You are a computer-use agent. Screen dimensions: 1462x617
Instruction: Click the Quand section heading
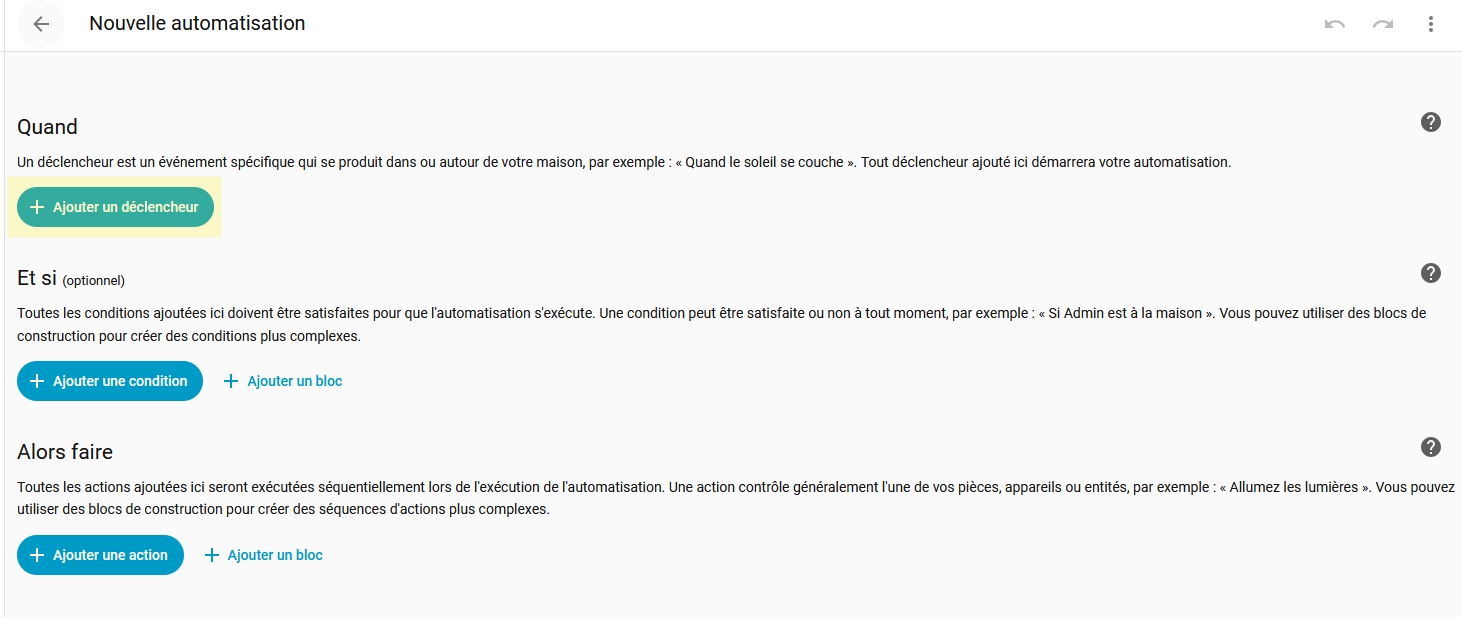(x=47, y=127)
